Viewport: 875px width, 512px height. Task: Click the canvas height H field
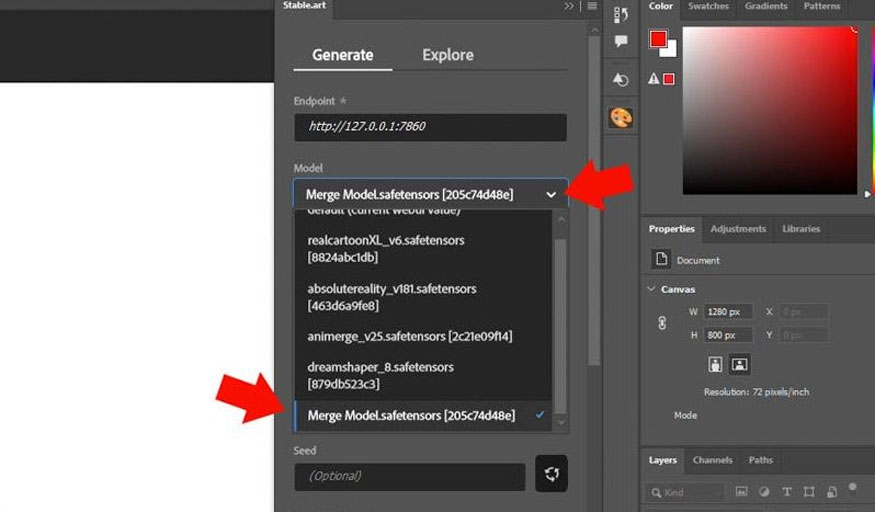click(728, 335)
